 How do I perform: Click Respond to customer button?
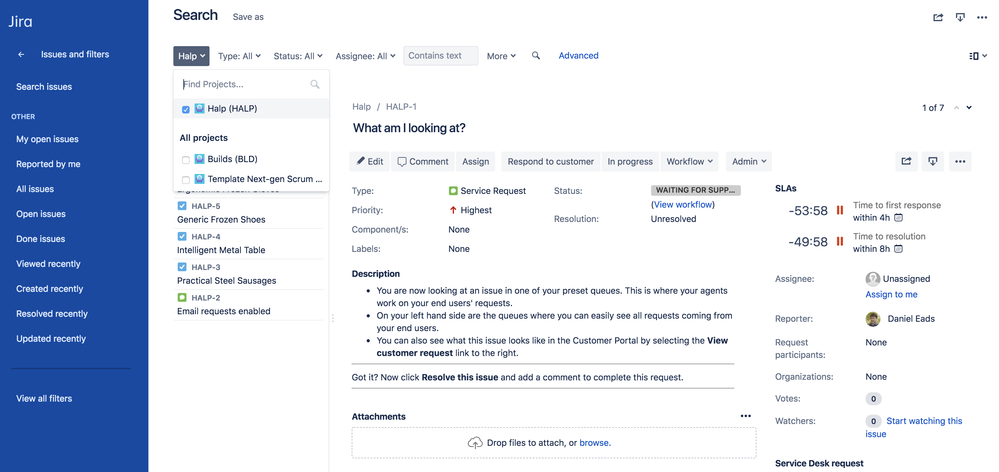click(550, 161)
